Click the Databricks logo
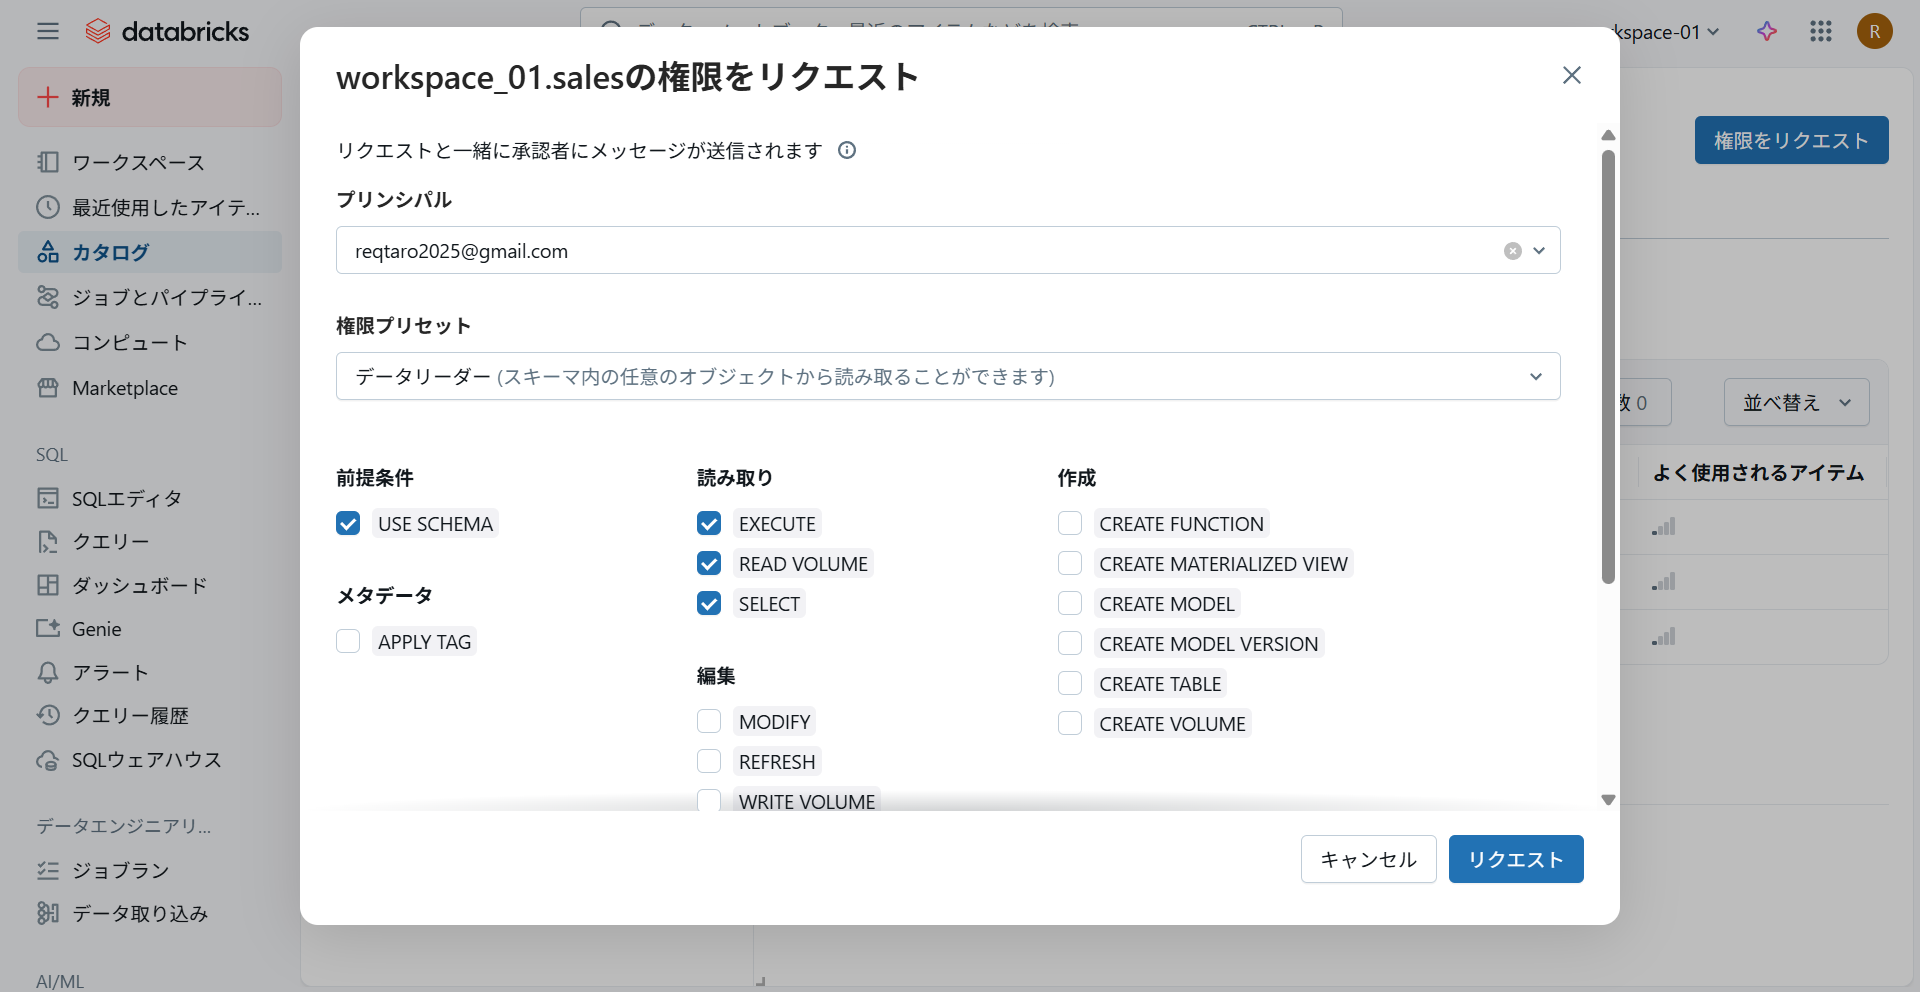The image size is (1920, 992). pos(167,32)
